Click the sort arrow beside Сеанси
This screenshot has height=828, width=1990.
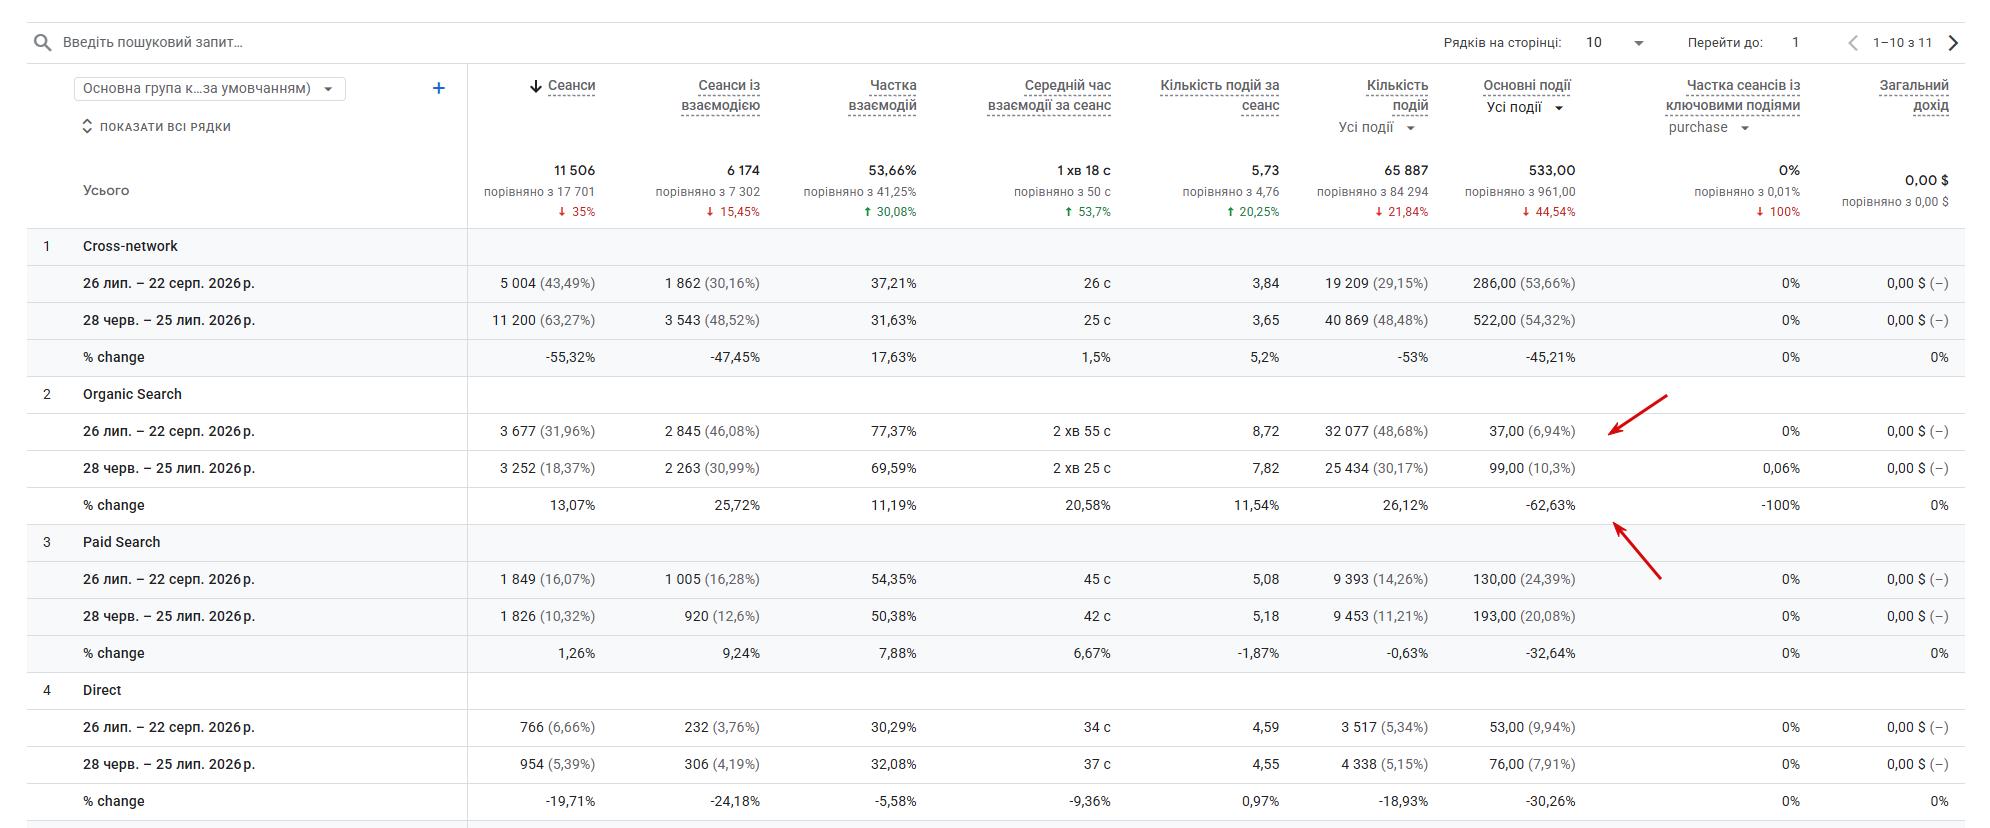tap(536, 86)
